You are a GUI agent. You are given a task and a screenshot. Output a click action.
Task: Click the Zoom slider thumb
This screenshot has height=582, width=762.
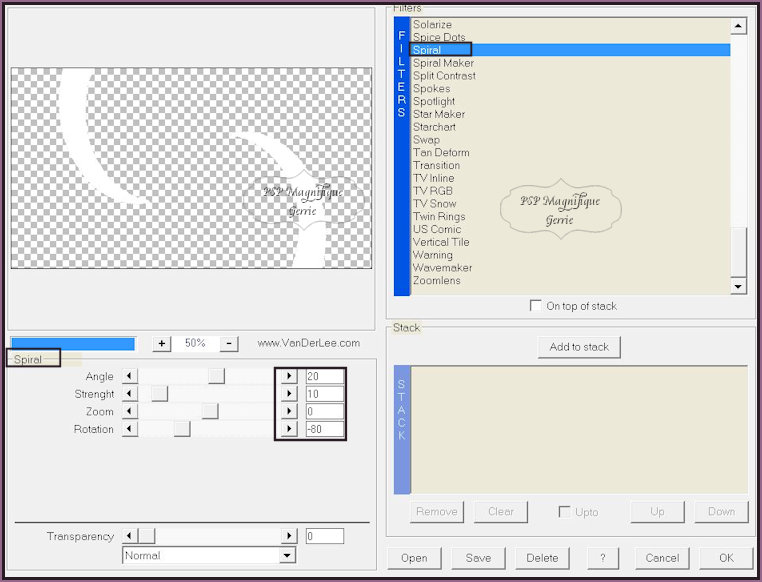point(210,411)
